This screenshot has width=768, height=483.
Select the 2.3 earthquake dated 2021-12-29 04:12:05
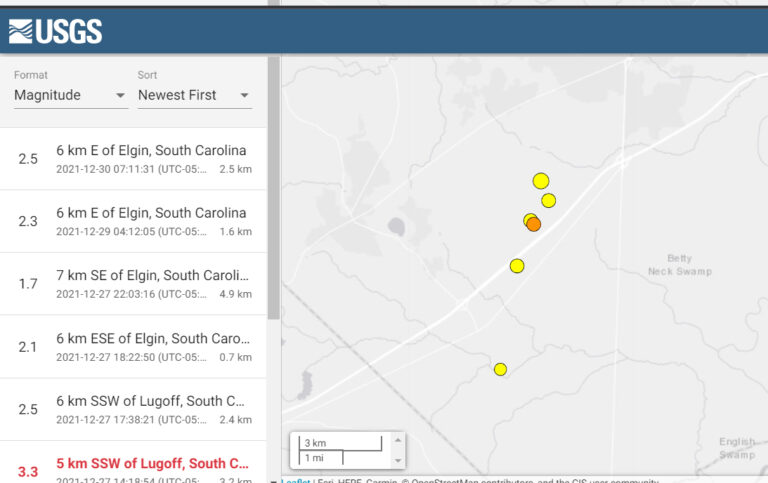click(133, 221)
